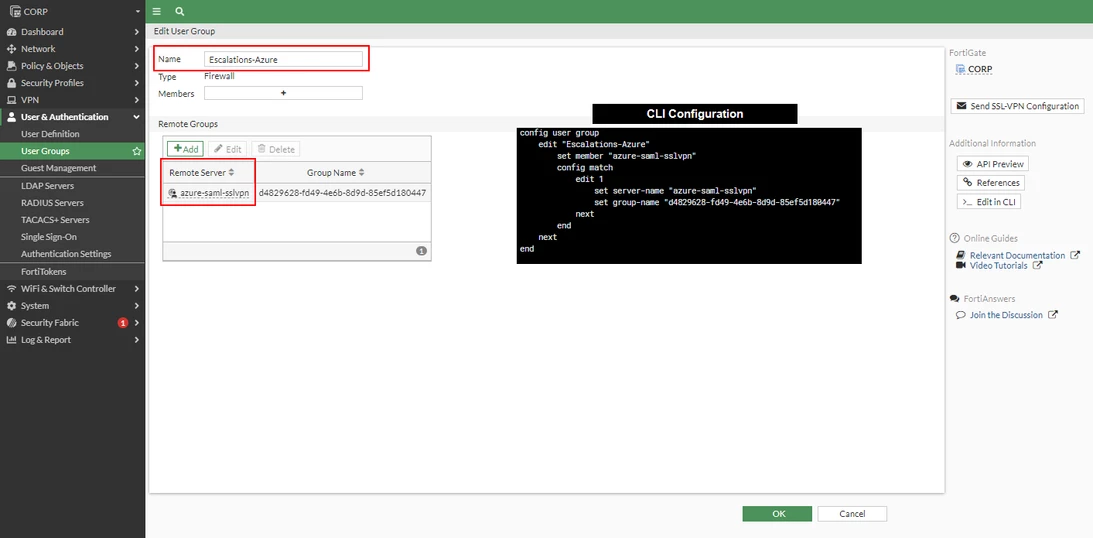This screenshot has height=538, width=1093.
Task: Expand the Security Profiles chevron
Action: click(137, 83)
